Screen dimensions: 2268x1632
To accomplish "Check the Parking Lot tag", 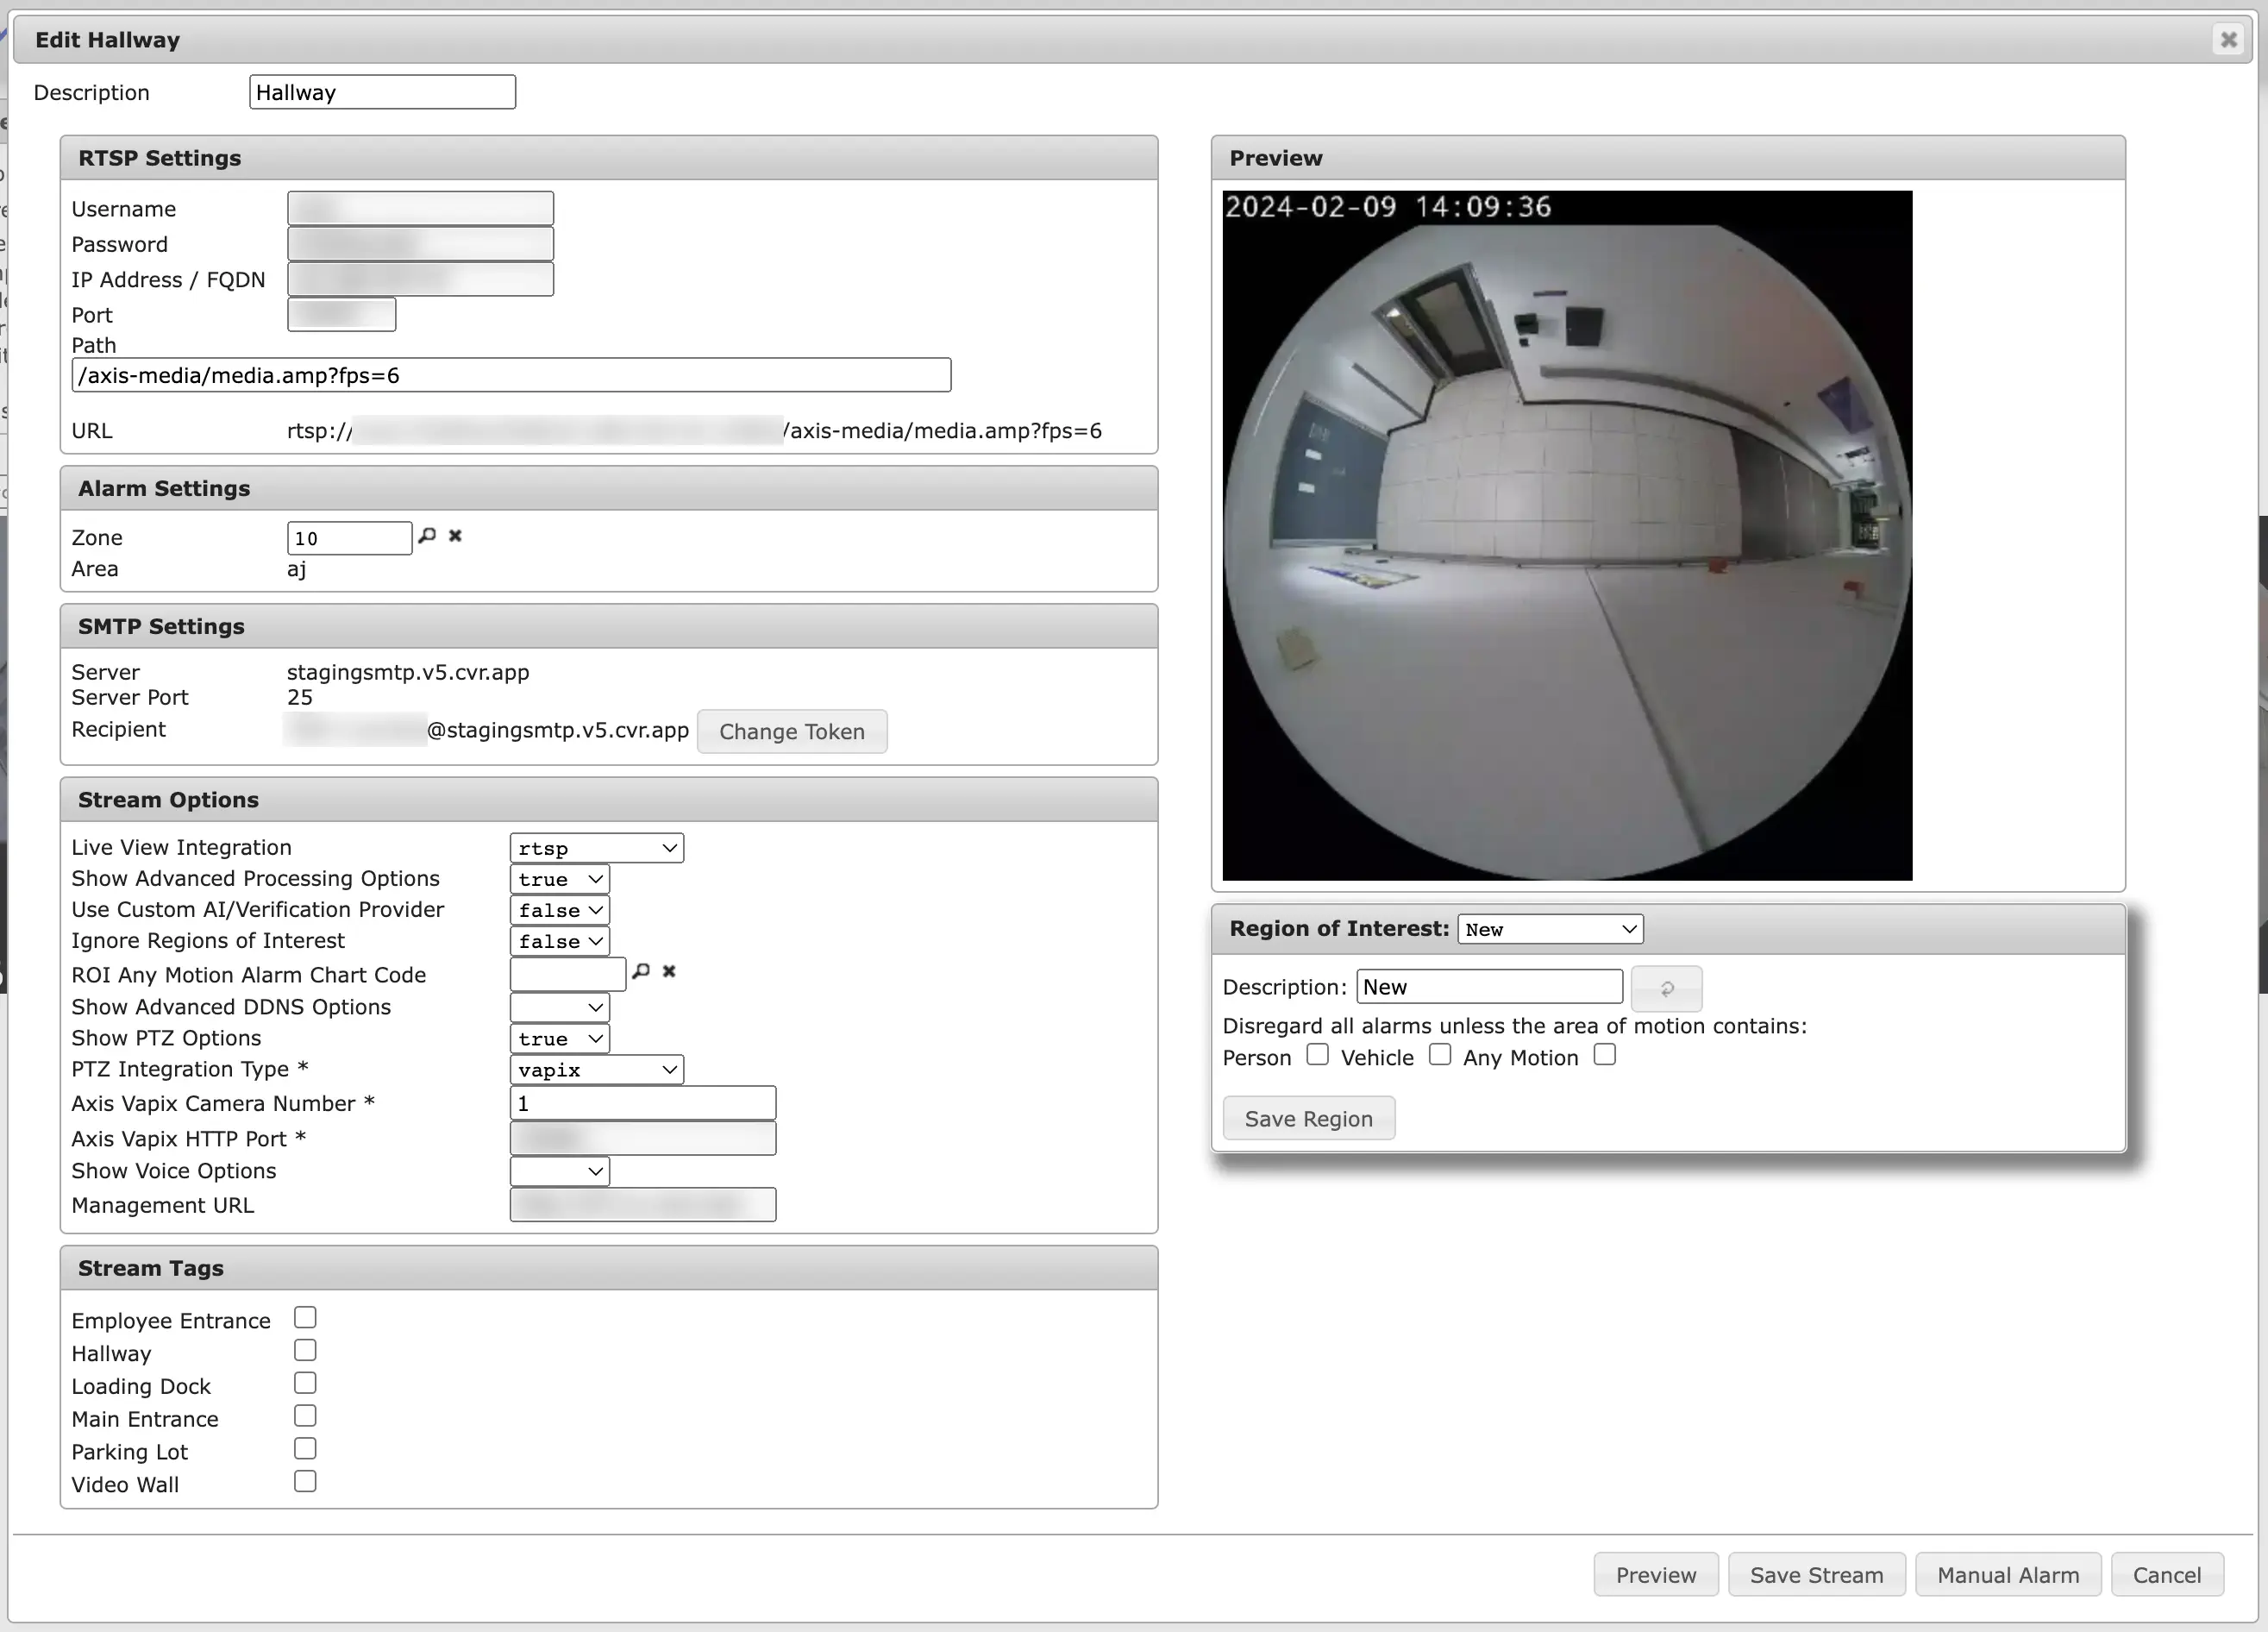I will 305,1449.
